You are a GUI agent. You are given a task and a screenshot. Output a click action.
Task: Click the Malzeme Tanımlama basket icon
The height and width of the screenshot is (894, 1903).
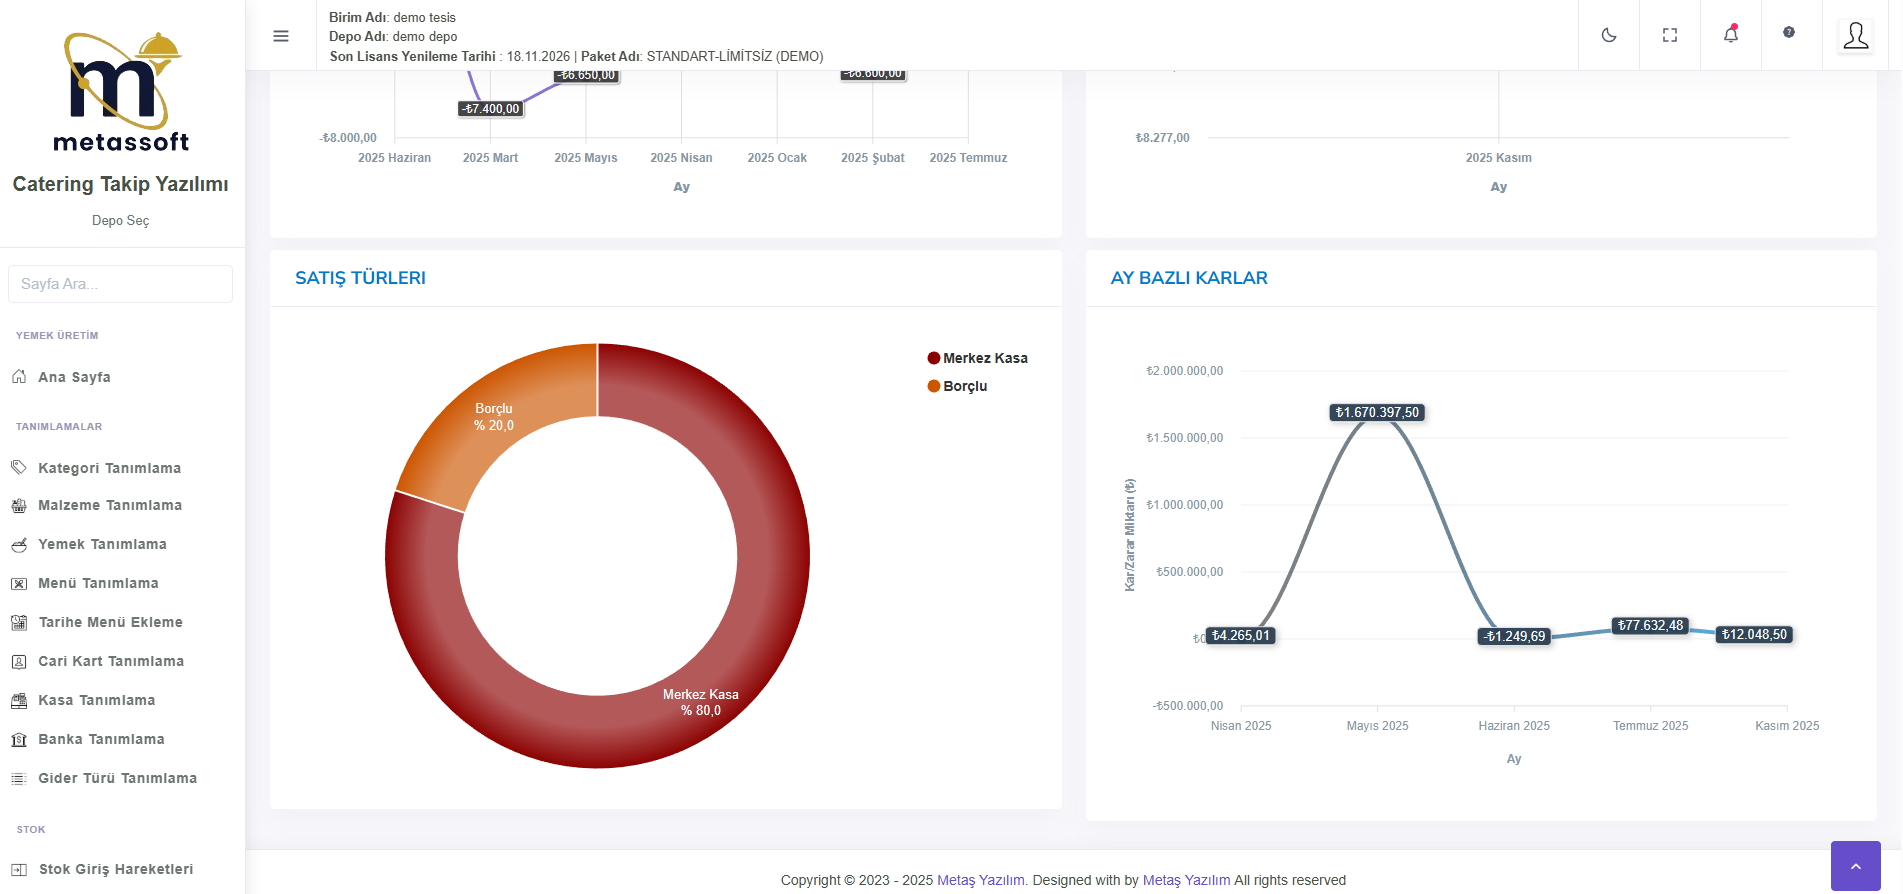pyautogui.click(x=19, y=506)
